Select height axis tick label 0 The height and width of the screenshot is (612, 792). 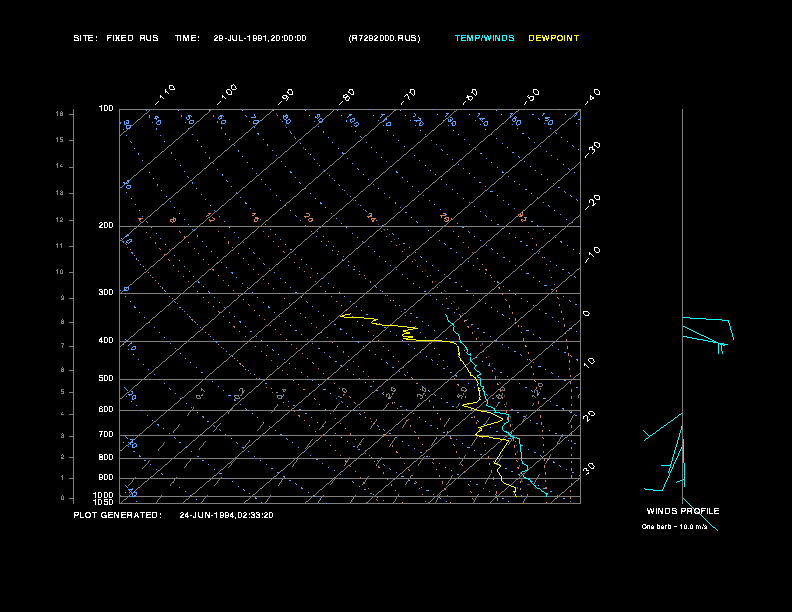pos(63,498)
